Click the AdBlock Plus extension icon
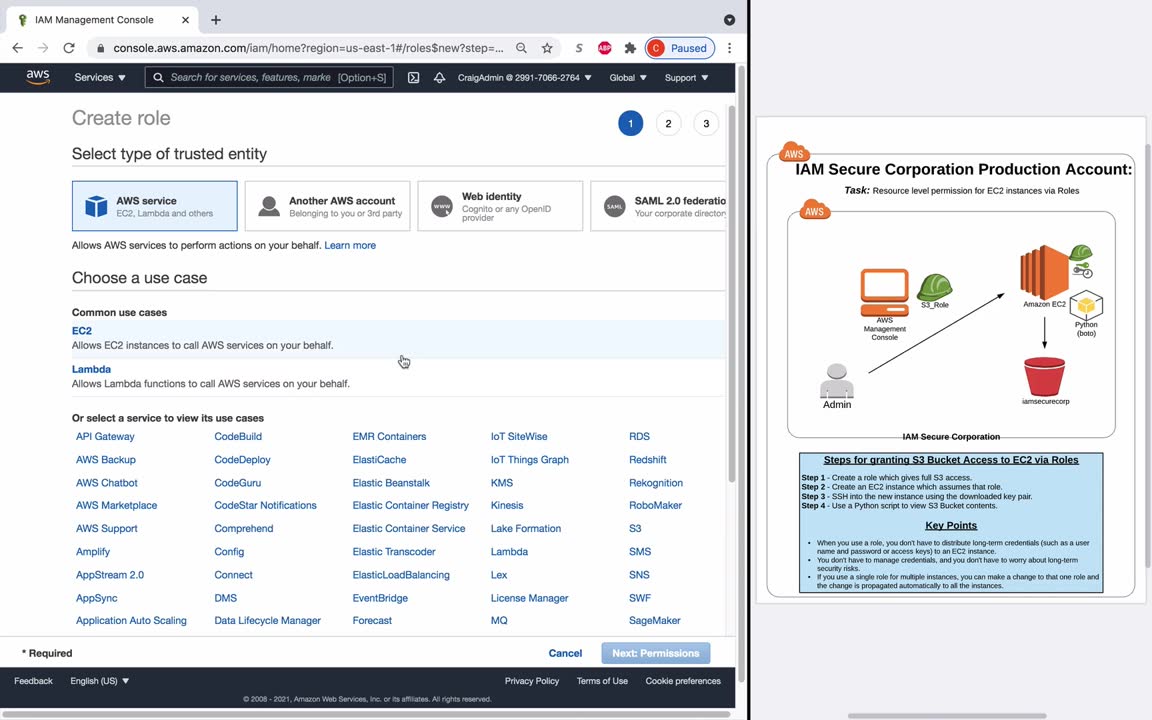Viewport: 1152px width, 720px height. [x=605, y=48]
